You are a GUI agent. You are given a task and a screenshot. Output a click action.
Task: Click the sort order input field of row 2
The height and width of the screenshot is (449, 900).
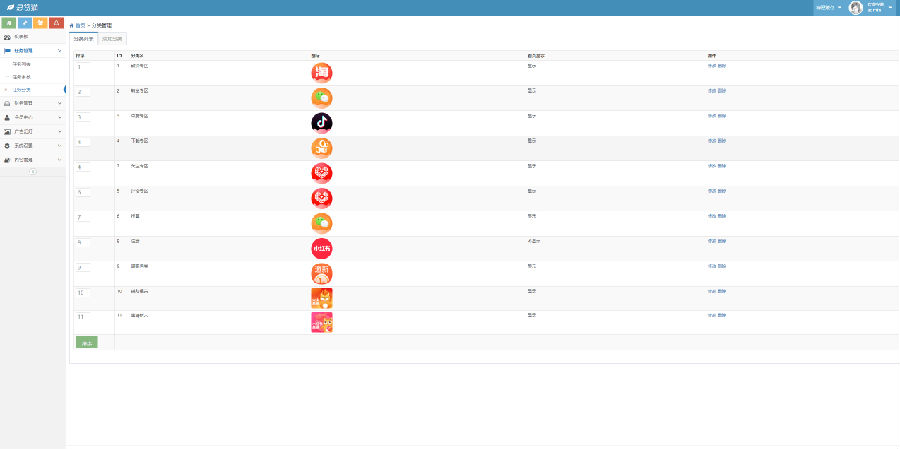tap(83, 92)
